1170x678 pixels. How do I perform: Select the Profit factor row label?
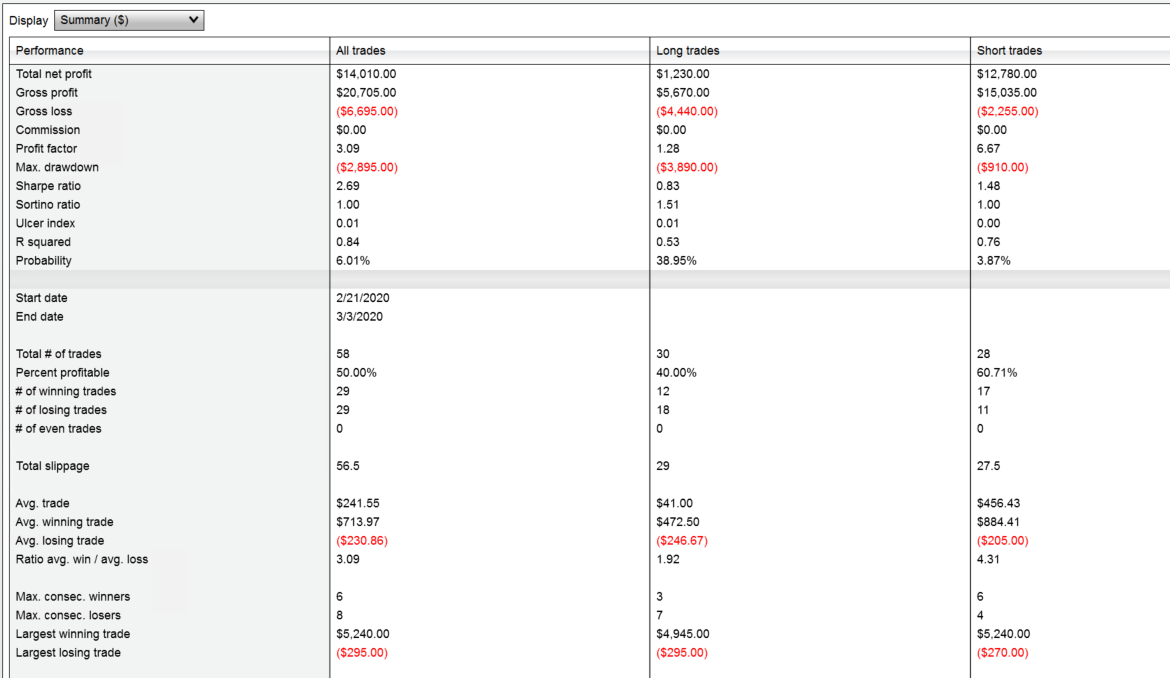pyautogui.click(x=46, y=148)
